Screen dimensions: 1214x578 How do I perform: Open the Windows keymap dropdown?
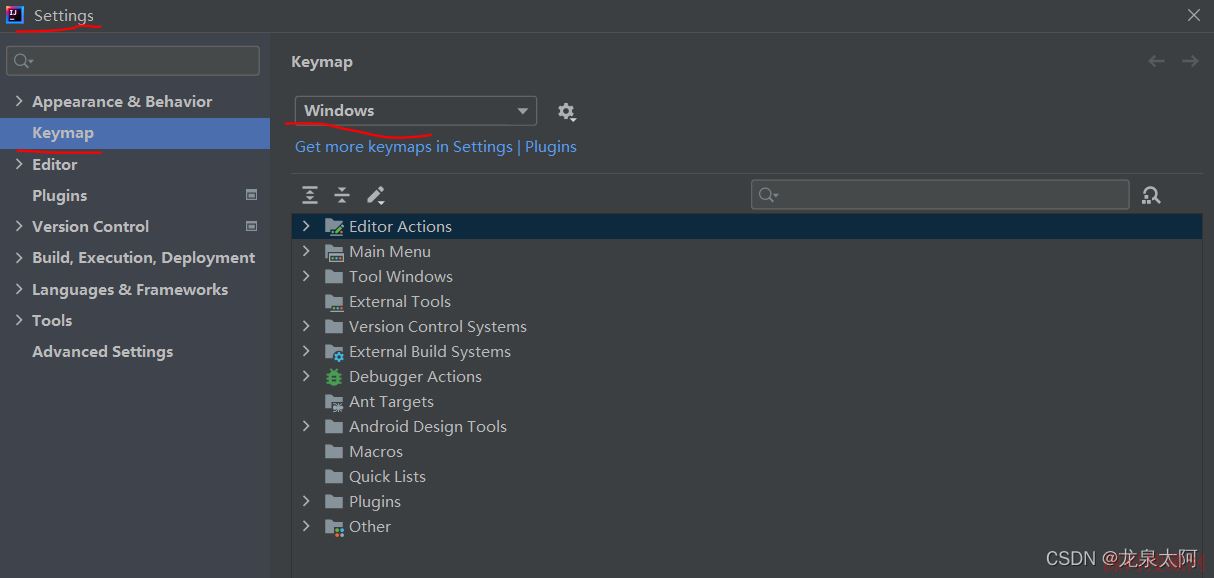415,111
